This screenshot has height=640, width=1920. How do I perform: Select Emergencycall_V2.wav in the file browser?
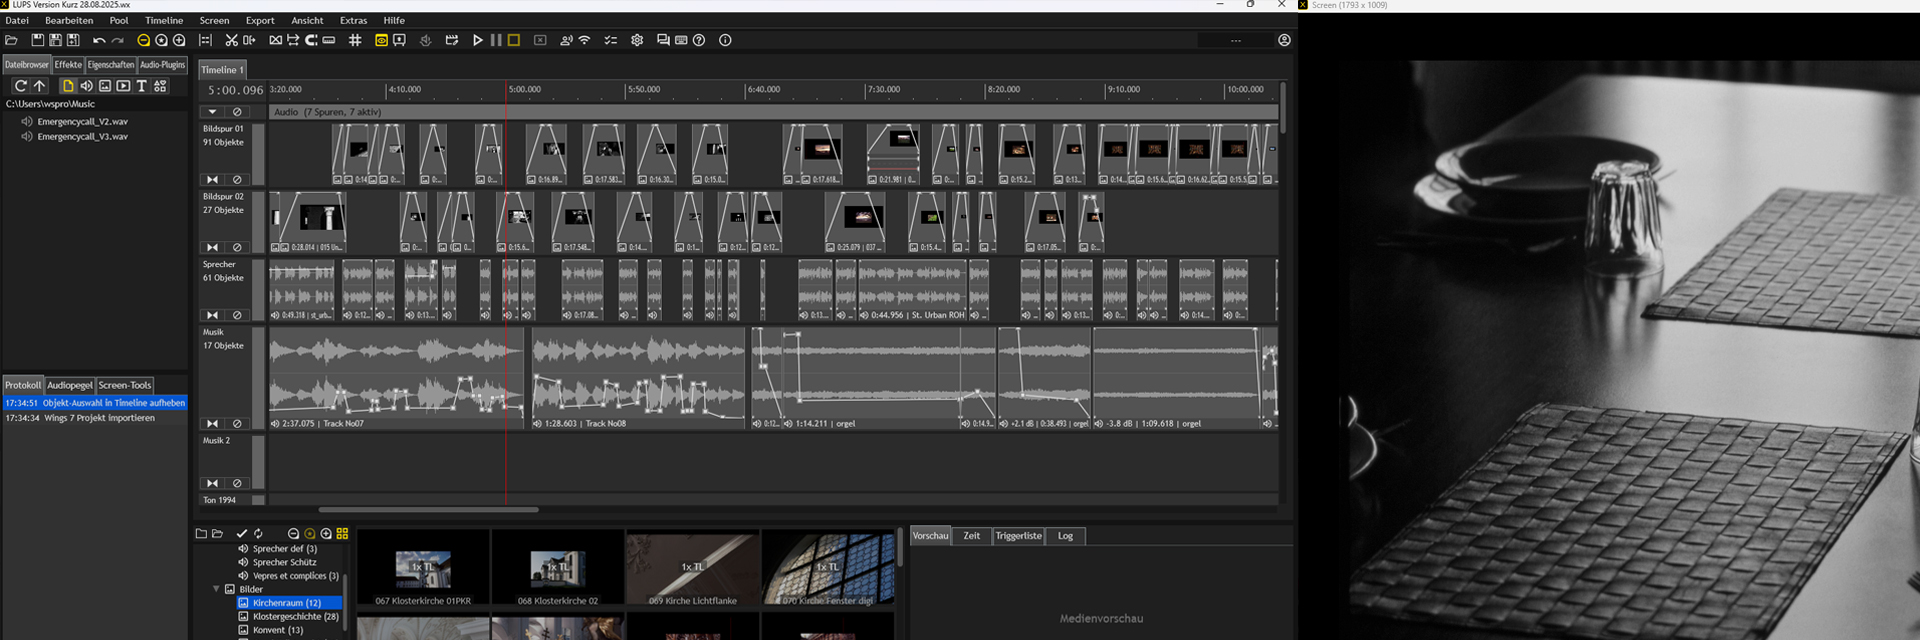(83, 122)
